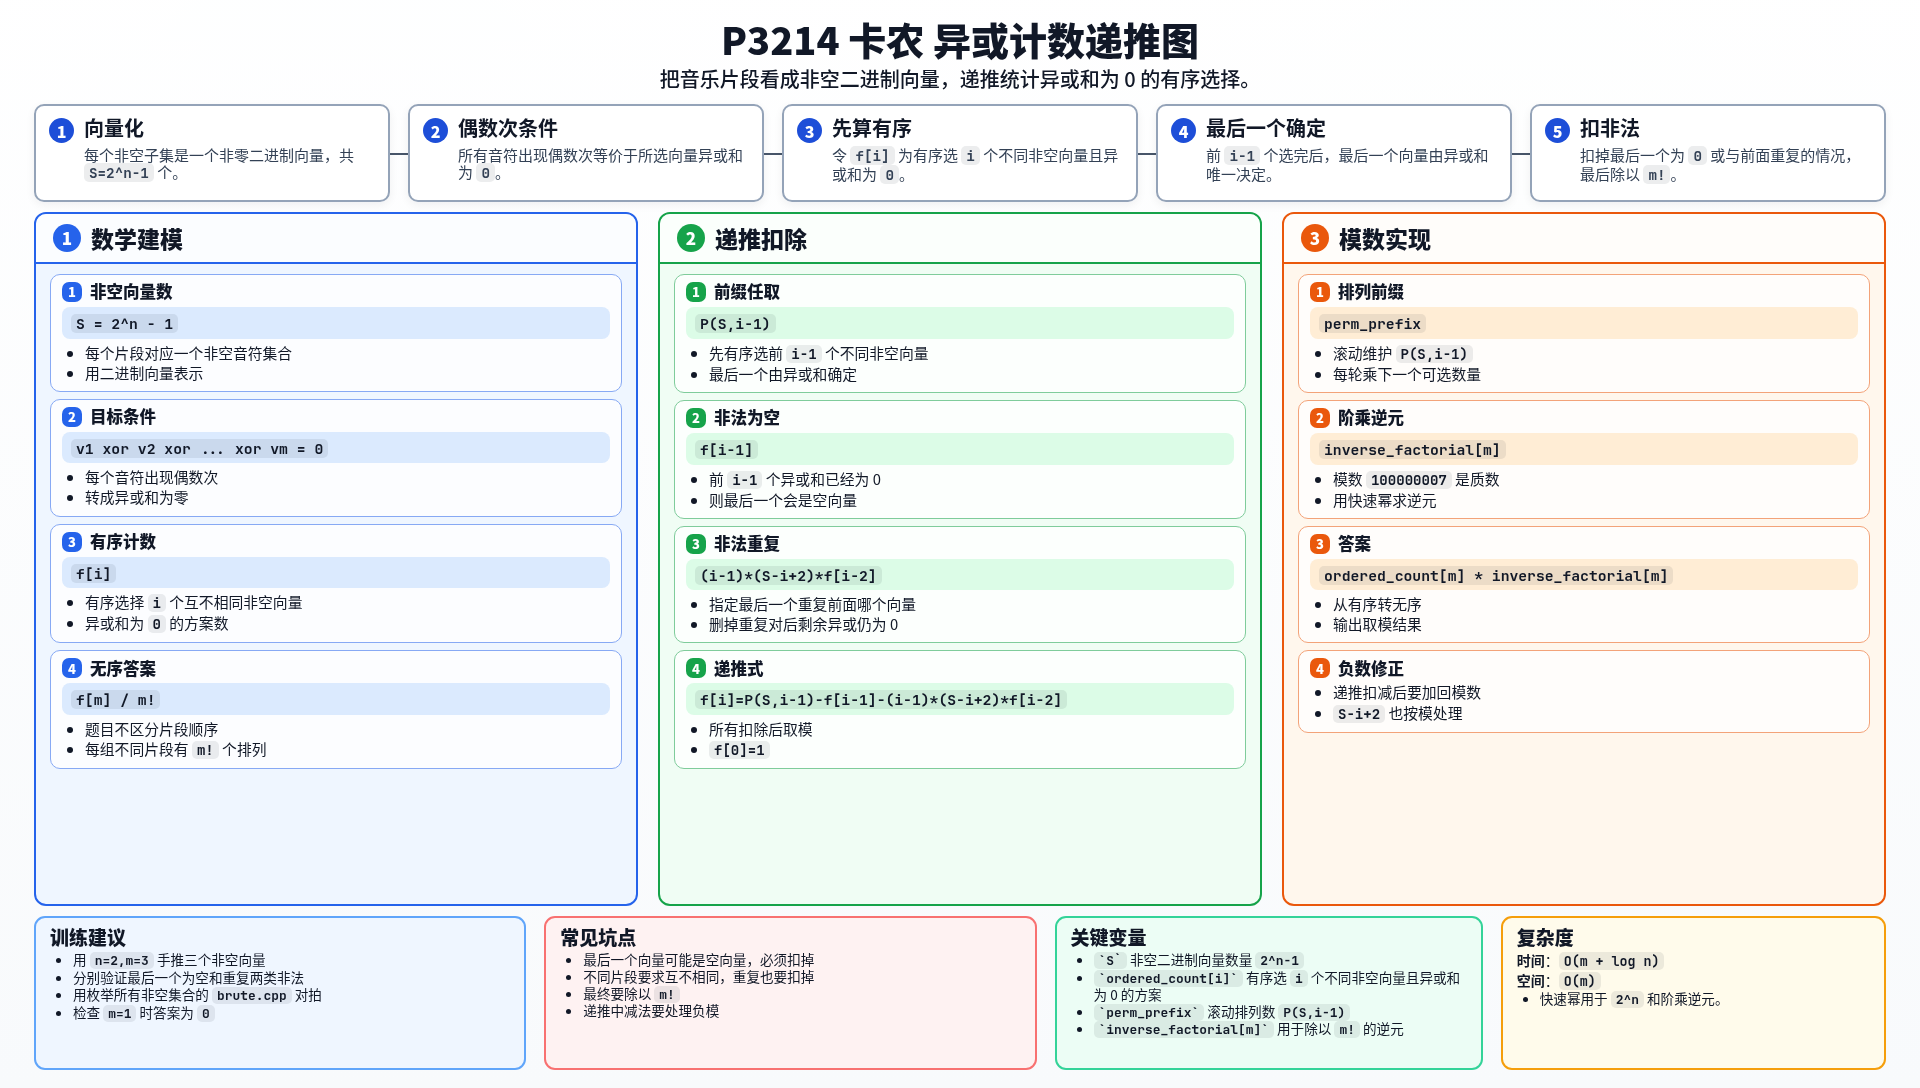This screenshot has width=1920, height=1088.
Task: Click the f[i-1] code under 非法为空
Action: 726,450
